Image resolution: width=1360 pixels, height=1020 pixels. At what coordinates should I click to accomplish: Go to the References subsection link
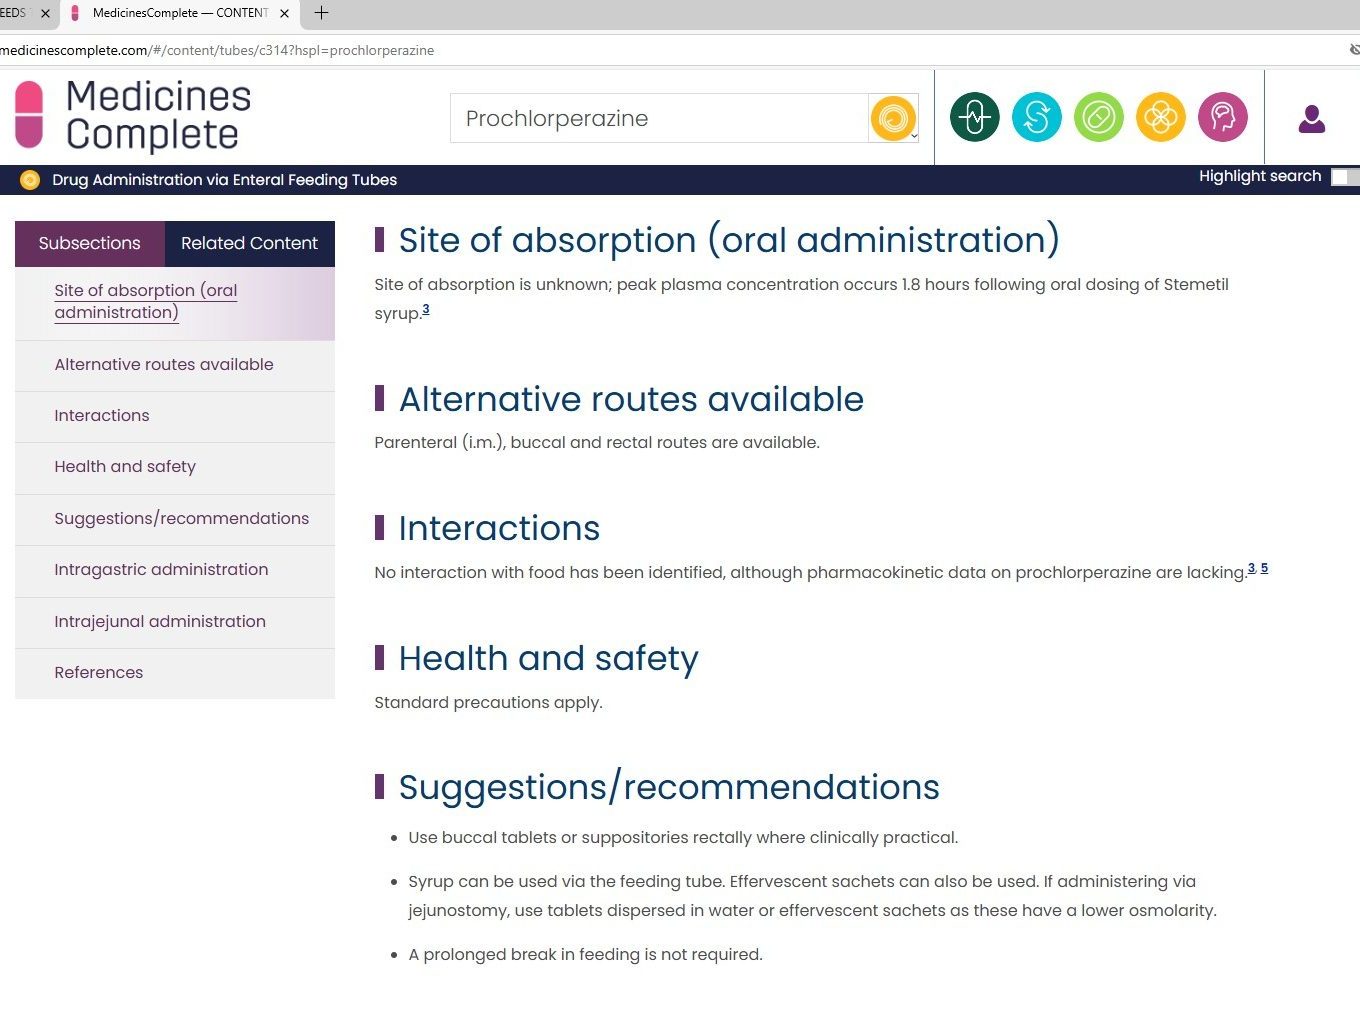(98, 673)
